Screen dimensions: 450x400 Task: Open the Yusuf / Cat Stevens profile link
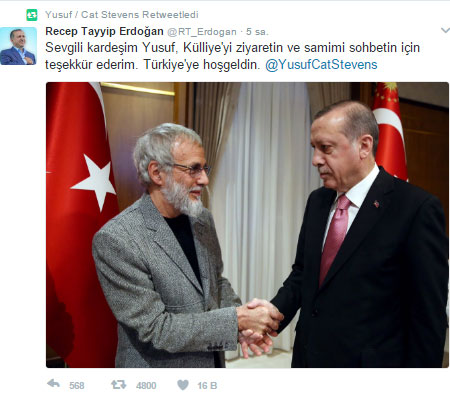click(x=92, y=15)
